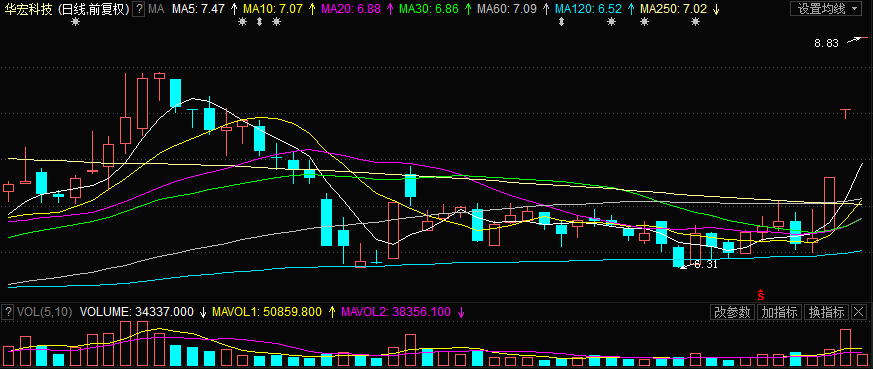This screenshot has width=873, height=369.
Task: Click the asterisk marker beneath the 7.02 value
Action: pyautogui.click(x=695, y=22)
